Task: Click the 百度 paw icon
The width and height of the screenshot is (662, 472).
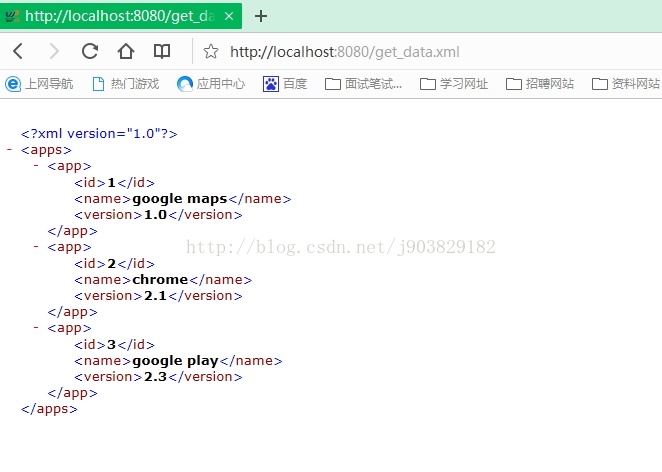Action: click(x=271, y=84)
